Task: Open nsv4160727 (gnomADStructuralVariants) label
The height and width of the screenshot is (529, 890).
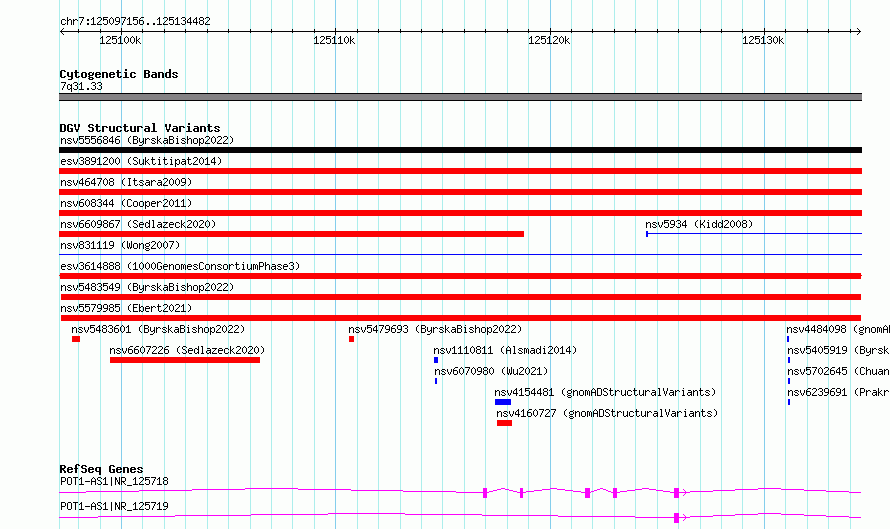Action: coord(607,413)
